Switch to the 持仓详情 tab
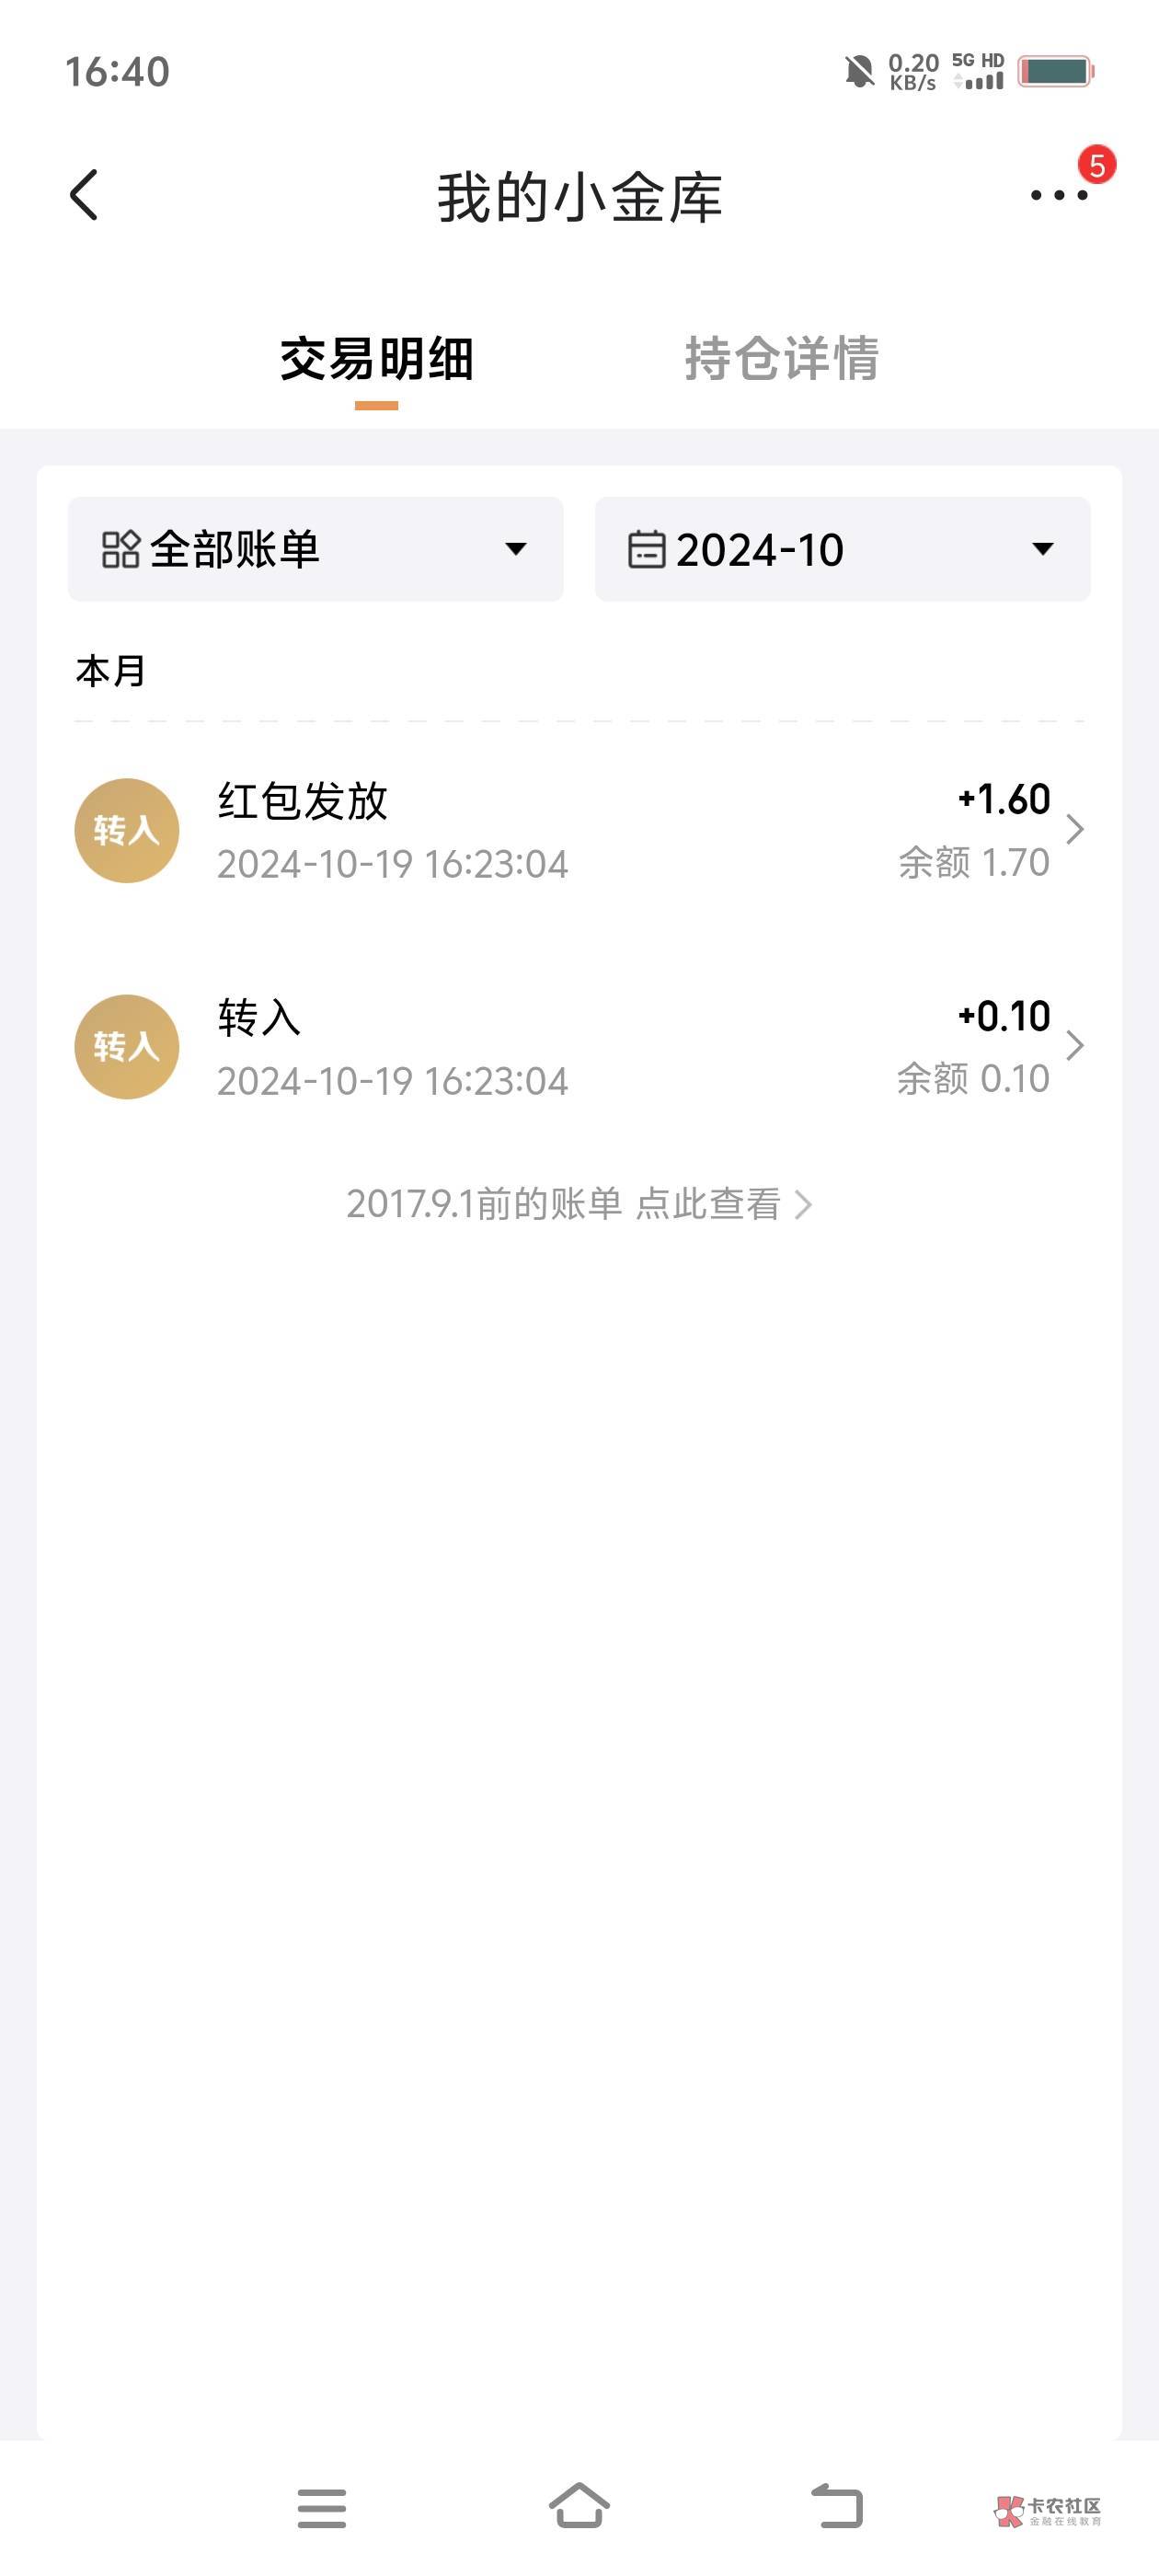Screen dimensions: 1159x2576 [x=781, y=359]
